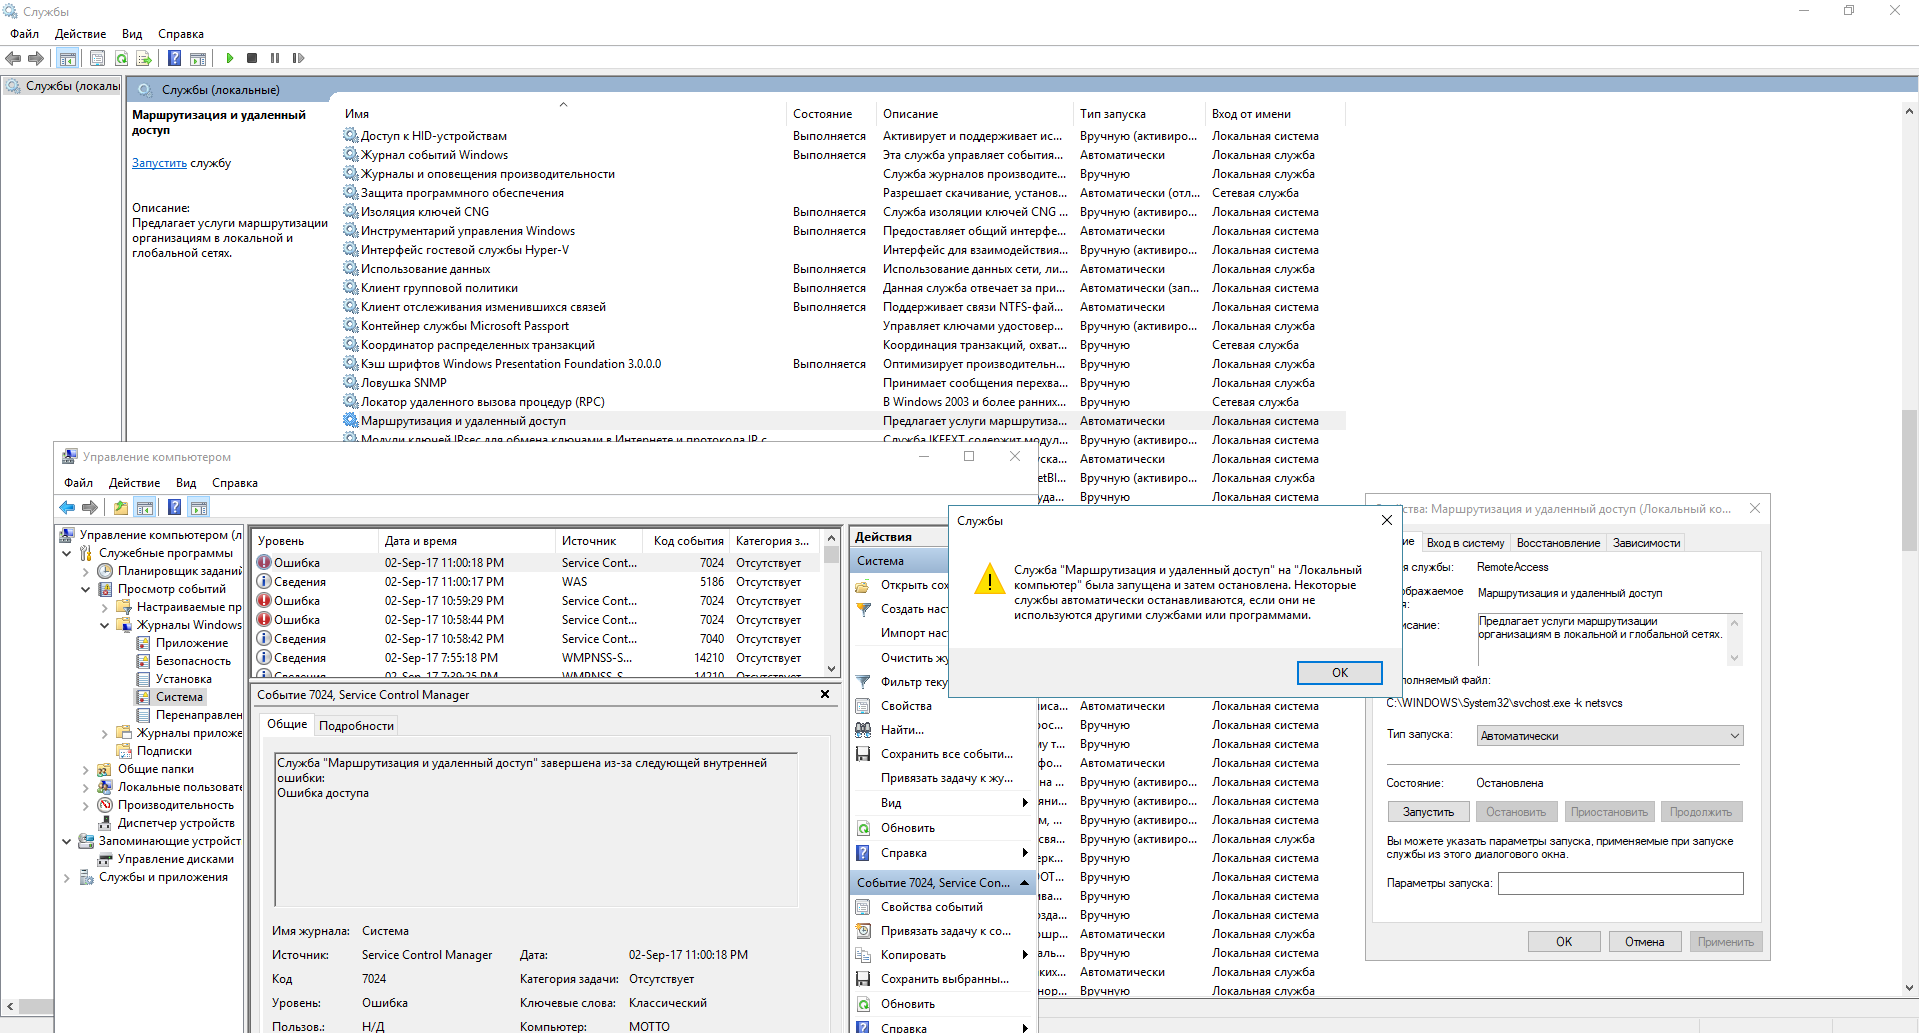Click the Save All Events disk icon

[x=863, y=754]
